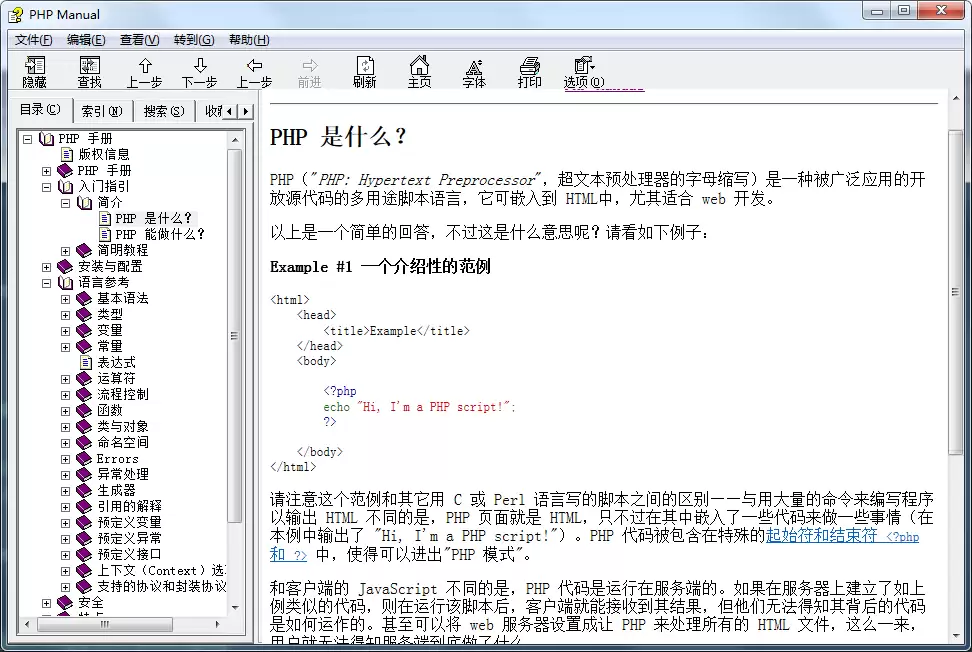Screen dimensions: 972x652
Task: Click the book icon next to 安装与配置
Action: click(x=65, y=267)
